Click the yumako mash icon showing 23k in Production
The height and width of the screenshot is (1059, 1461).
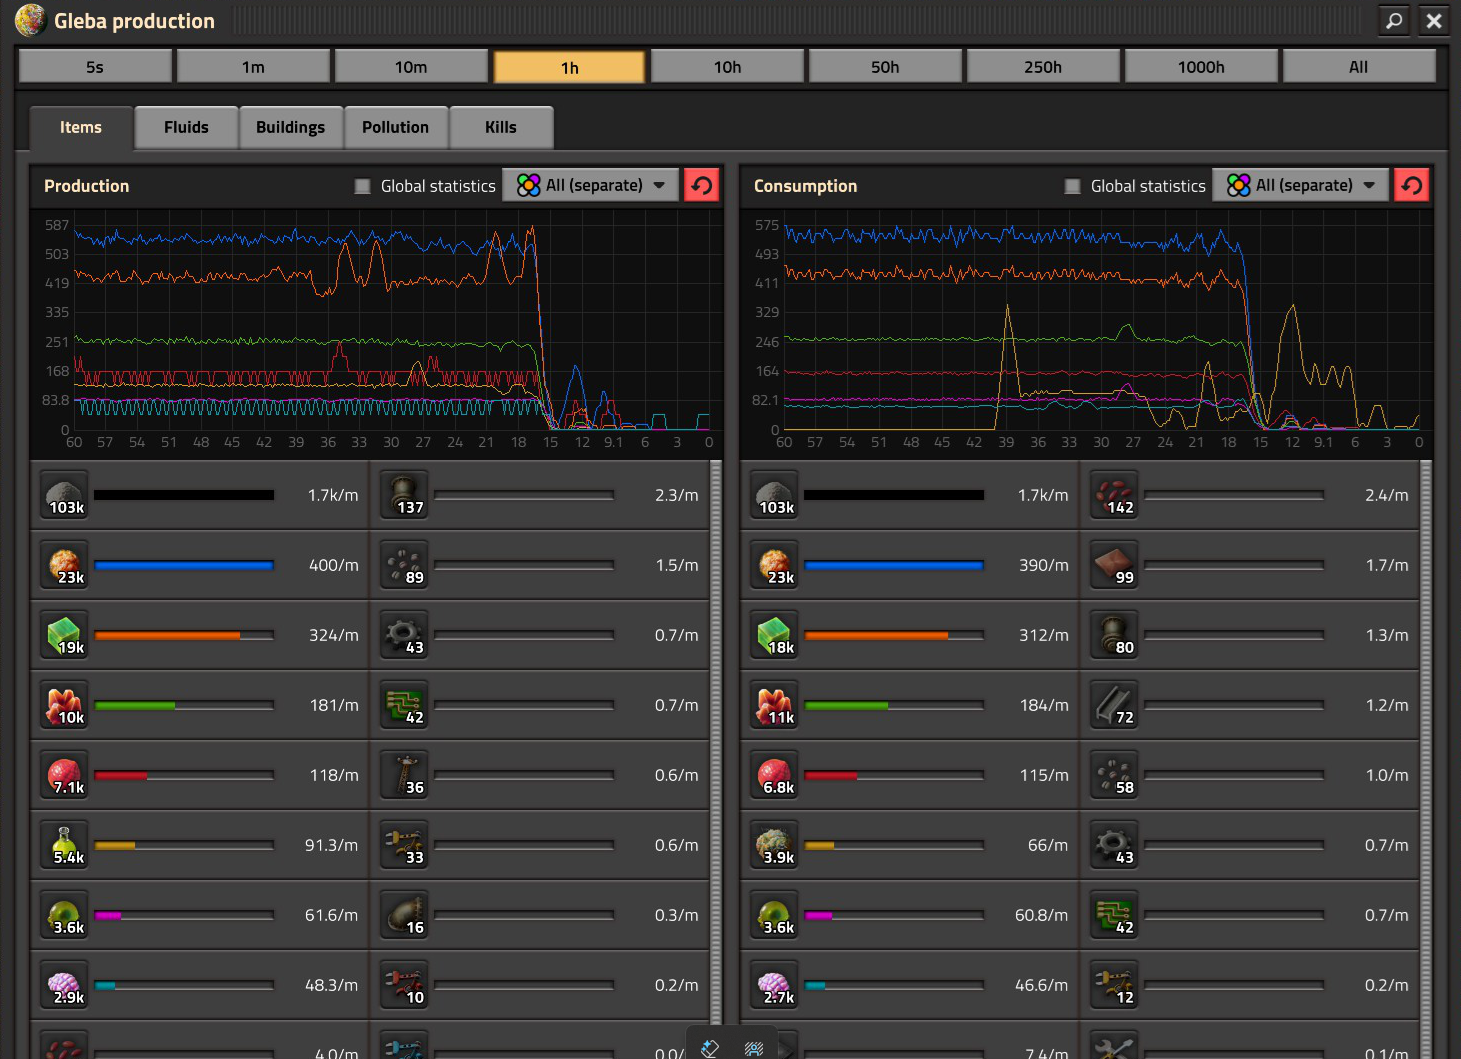pyautogui.click(x=65, y=565)
